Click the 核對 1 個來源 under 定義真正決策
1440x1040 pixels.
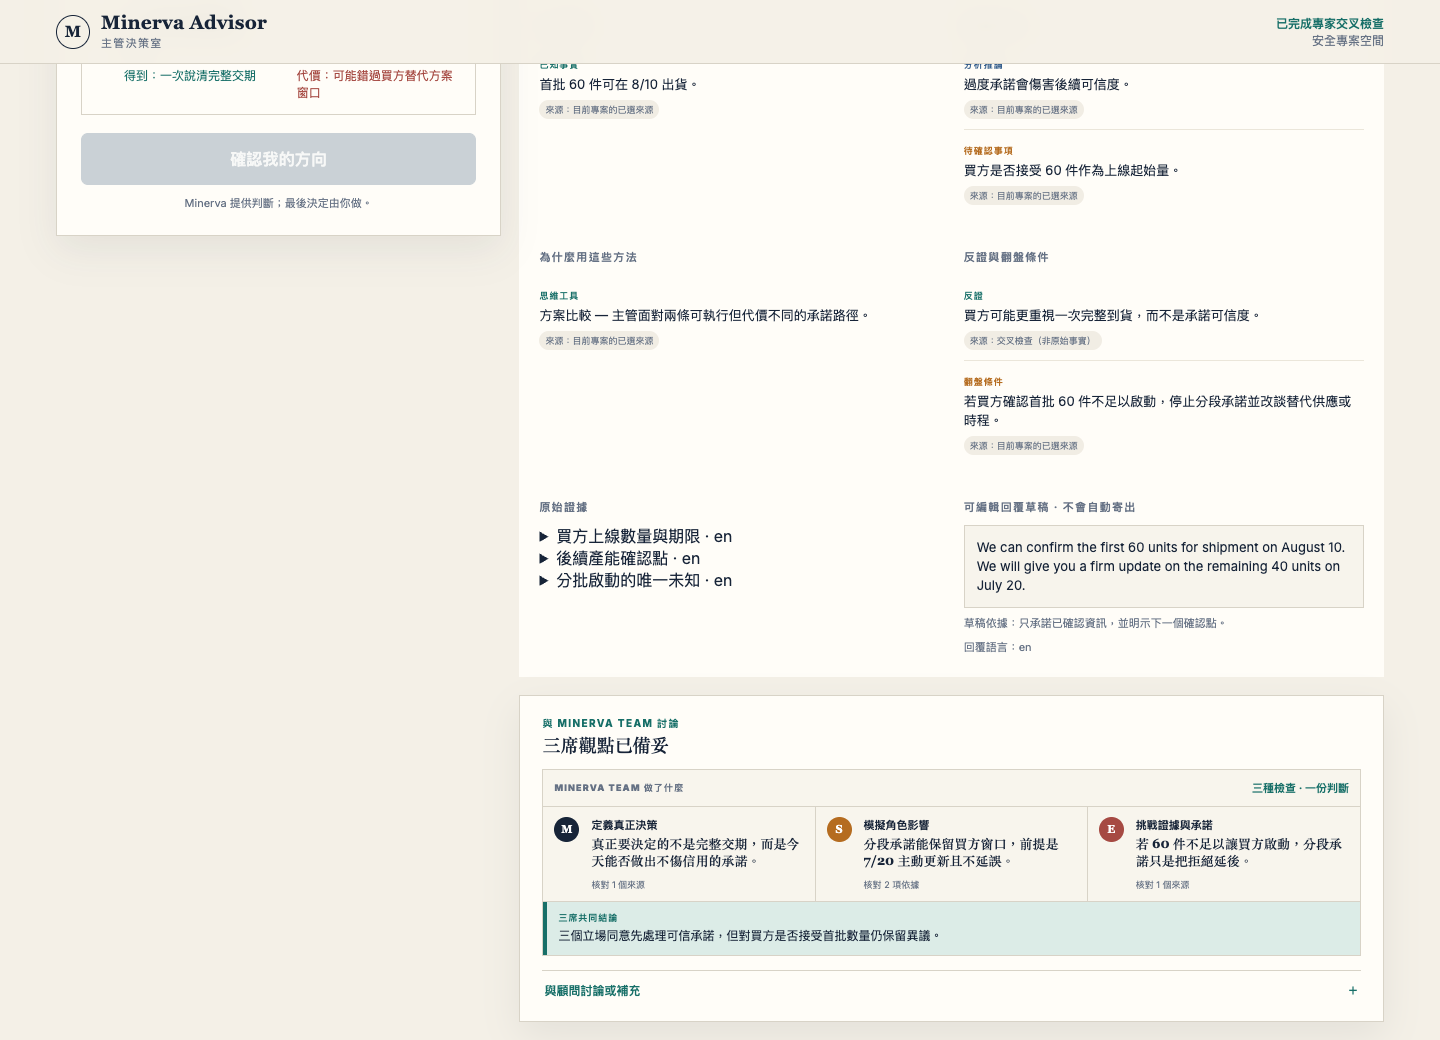618,885
